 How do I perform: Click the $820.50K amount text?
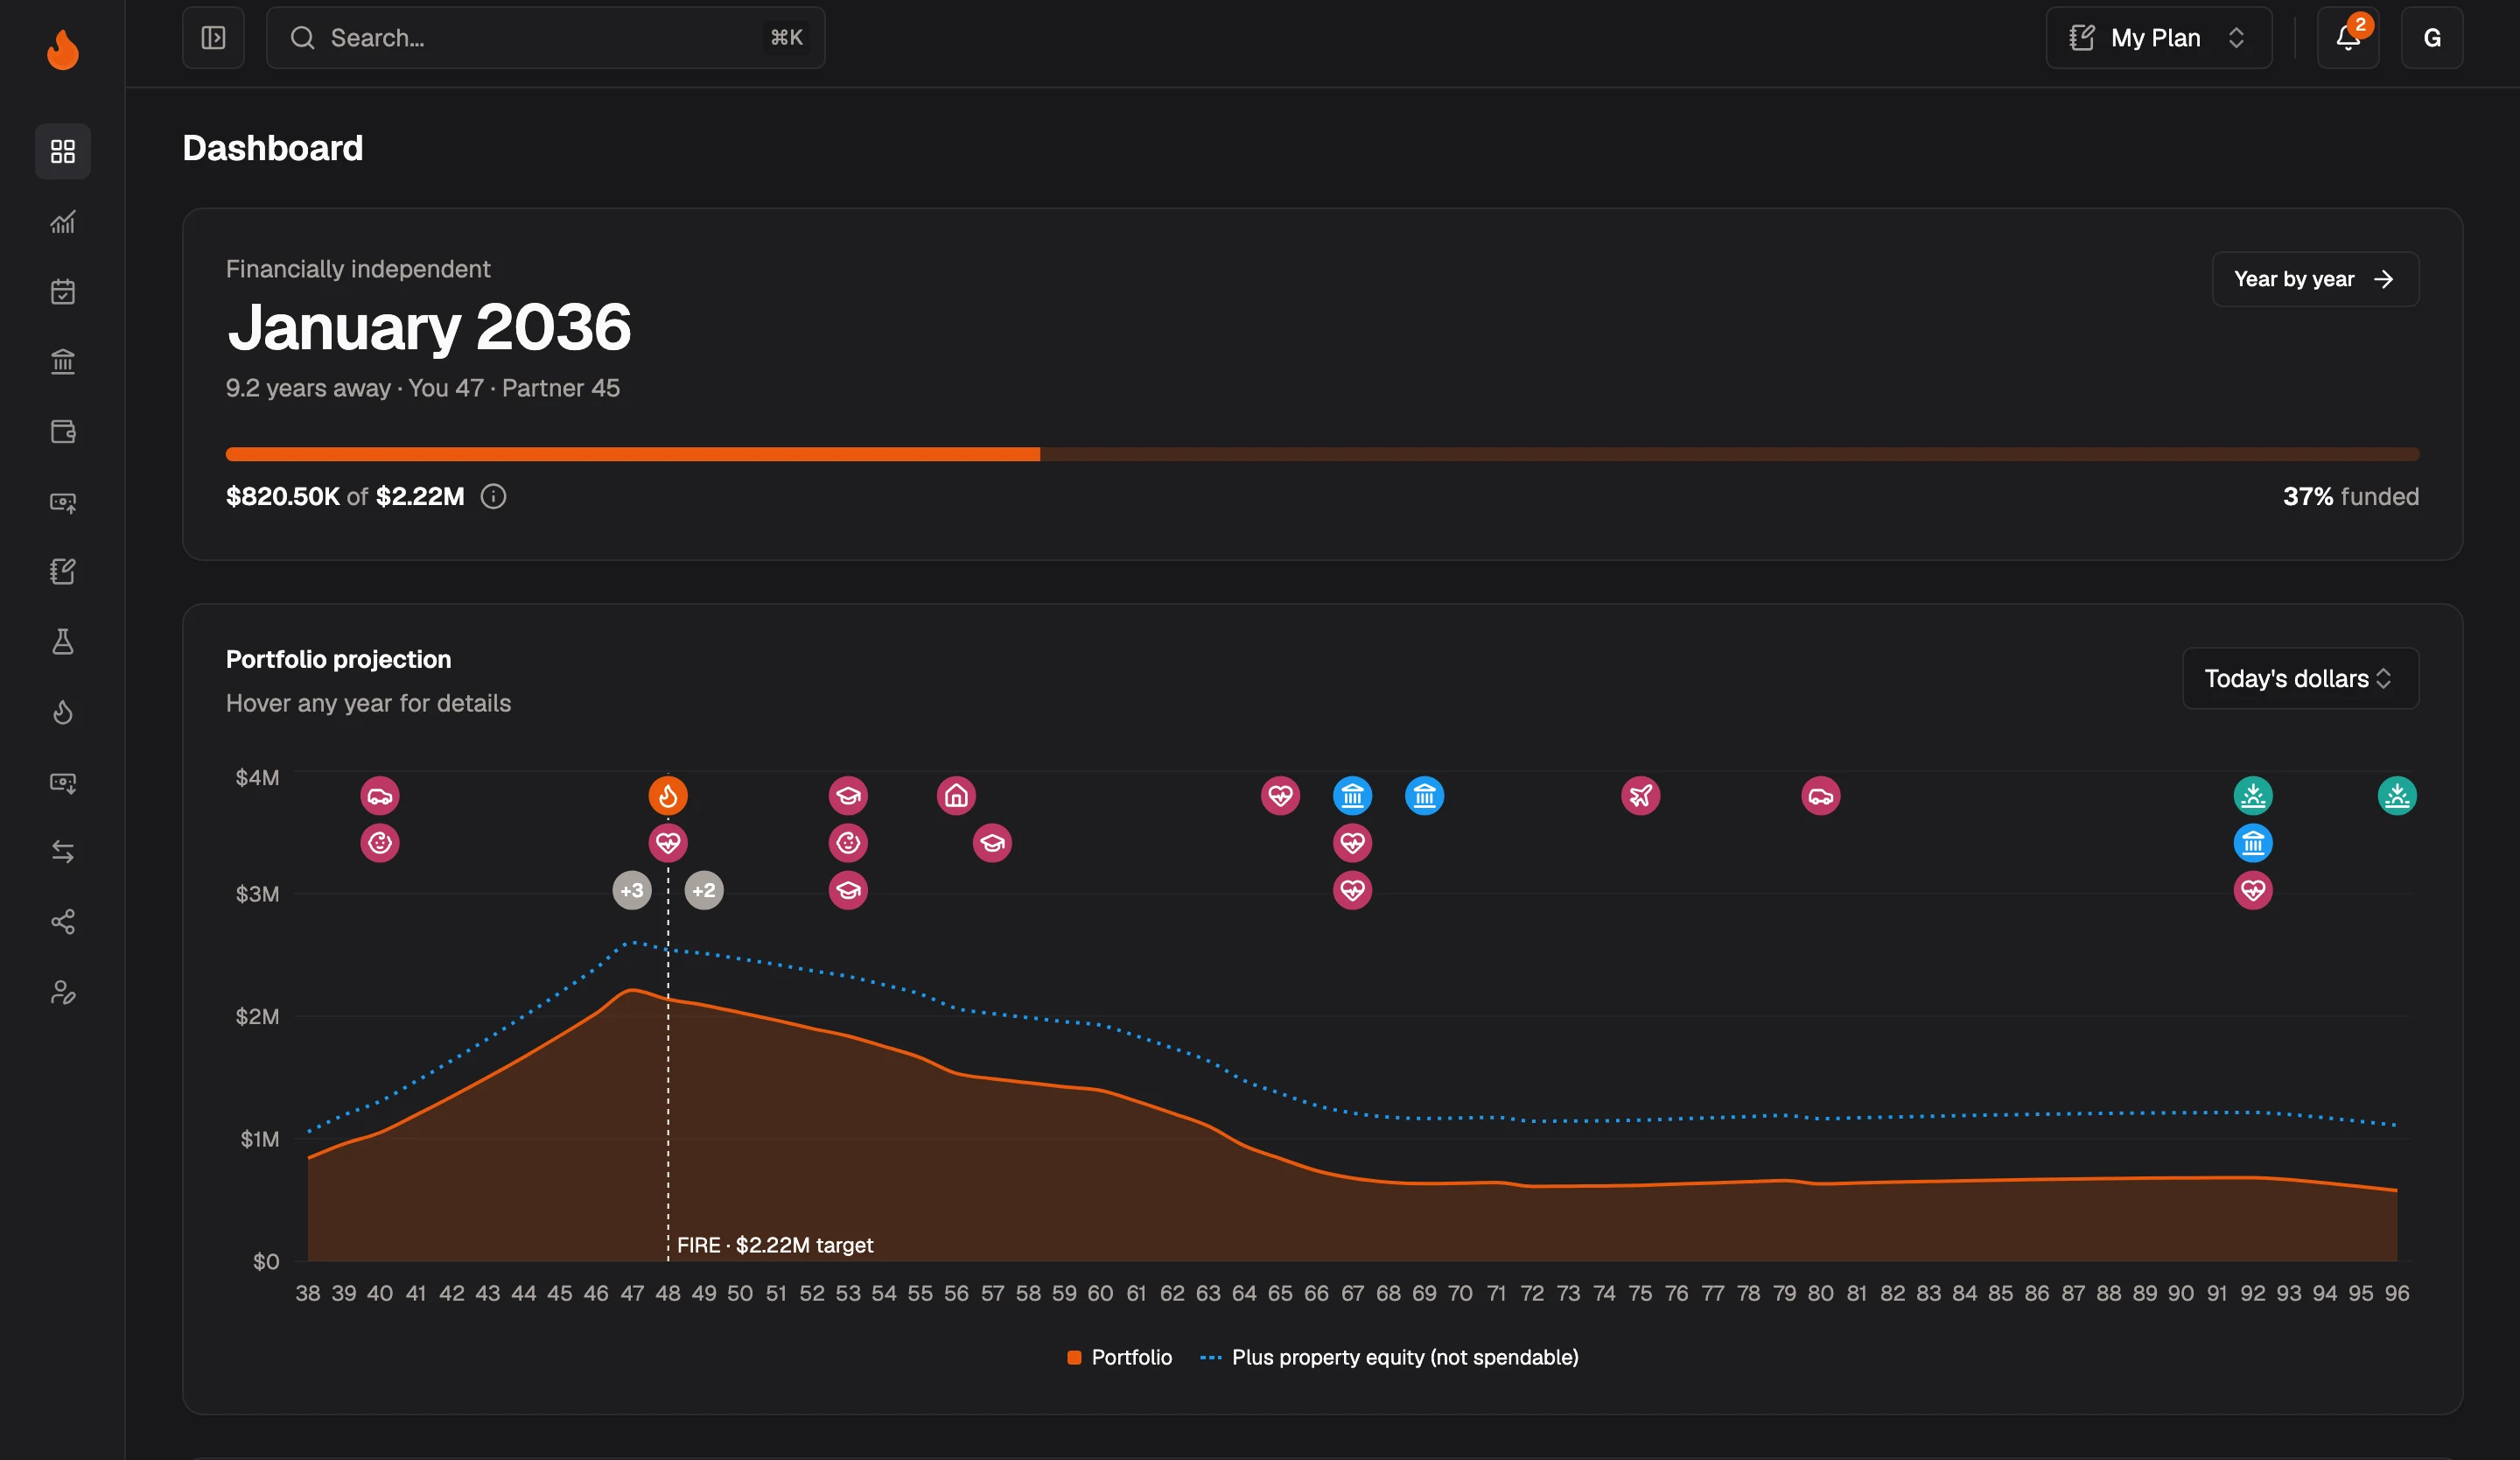283,496
